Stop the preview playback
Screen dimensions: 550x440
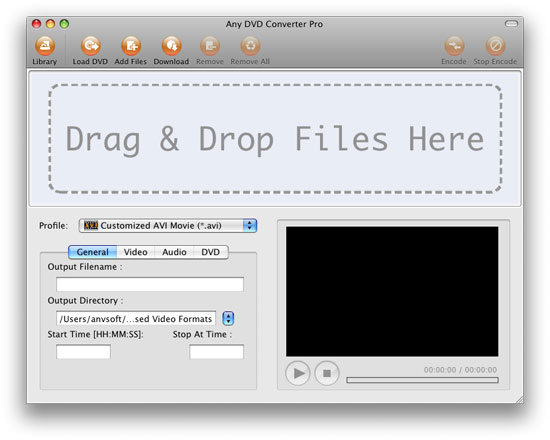pyautogui.click(x=327, y=373)
